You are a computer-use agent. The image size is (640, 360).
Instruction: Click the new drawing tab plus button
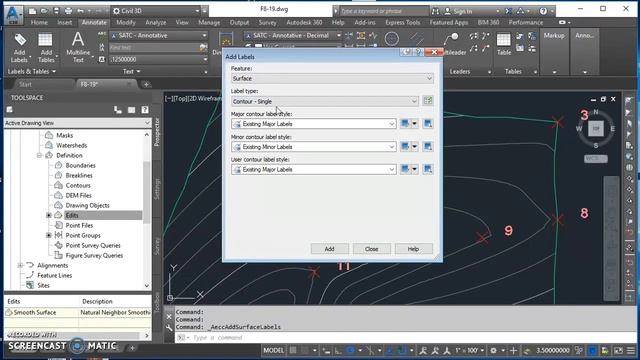(146, 84)
